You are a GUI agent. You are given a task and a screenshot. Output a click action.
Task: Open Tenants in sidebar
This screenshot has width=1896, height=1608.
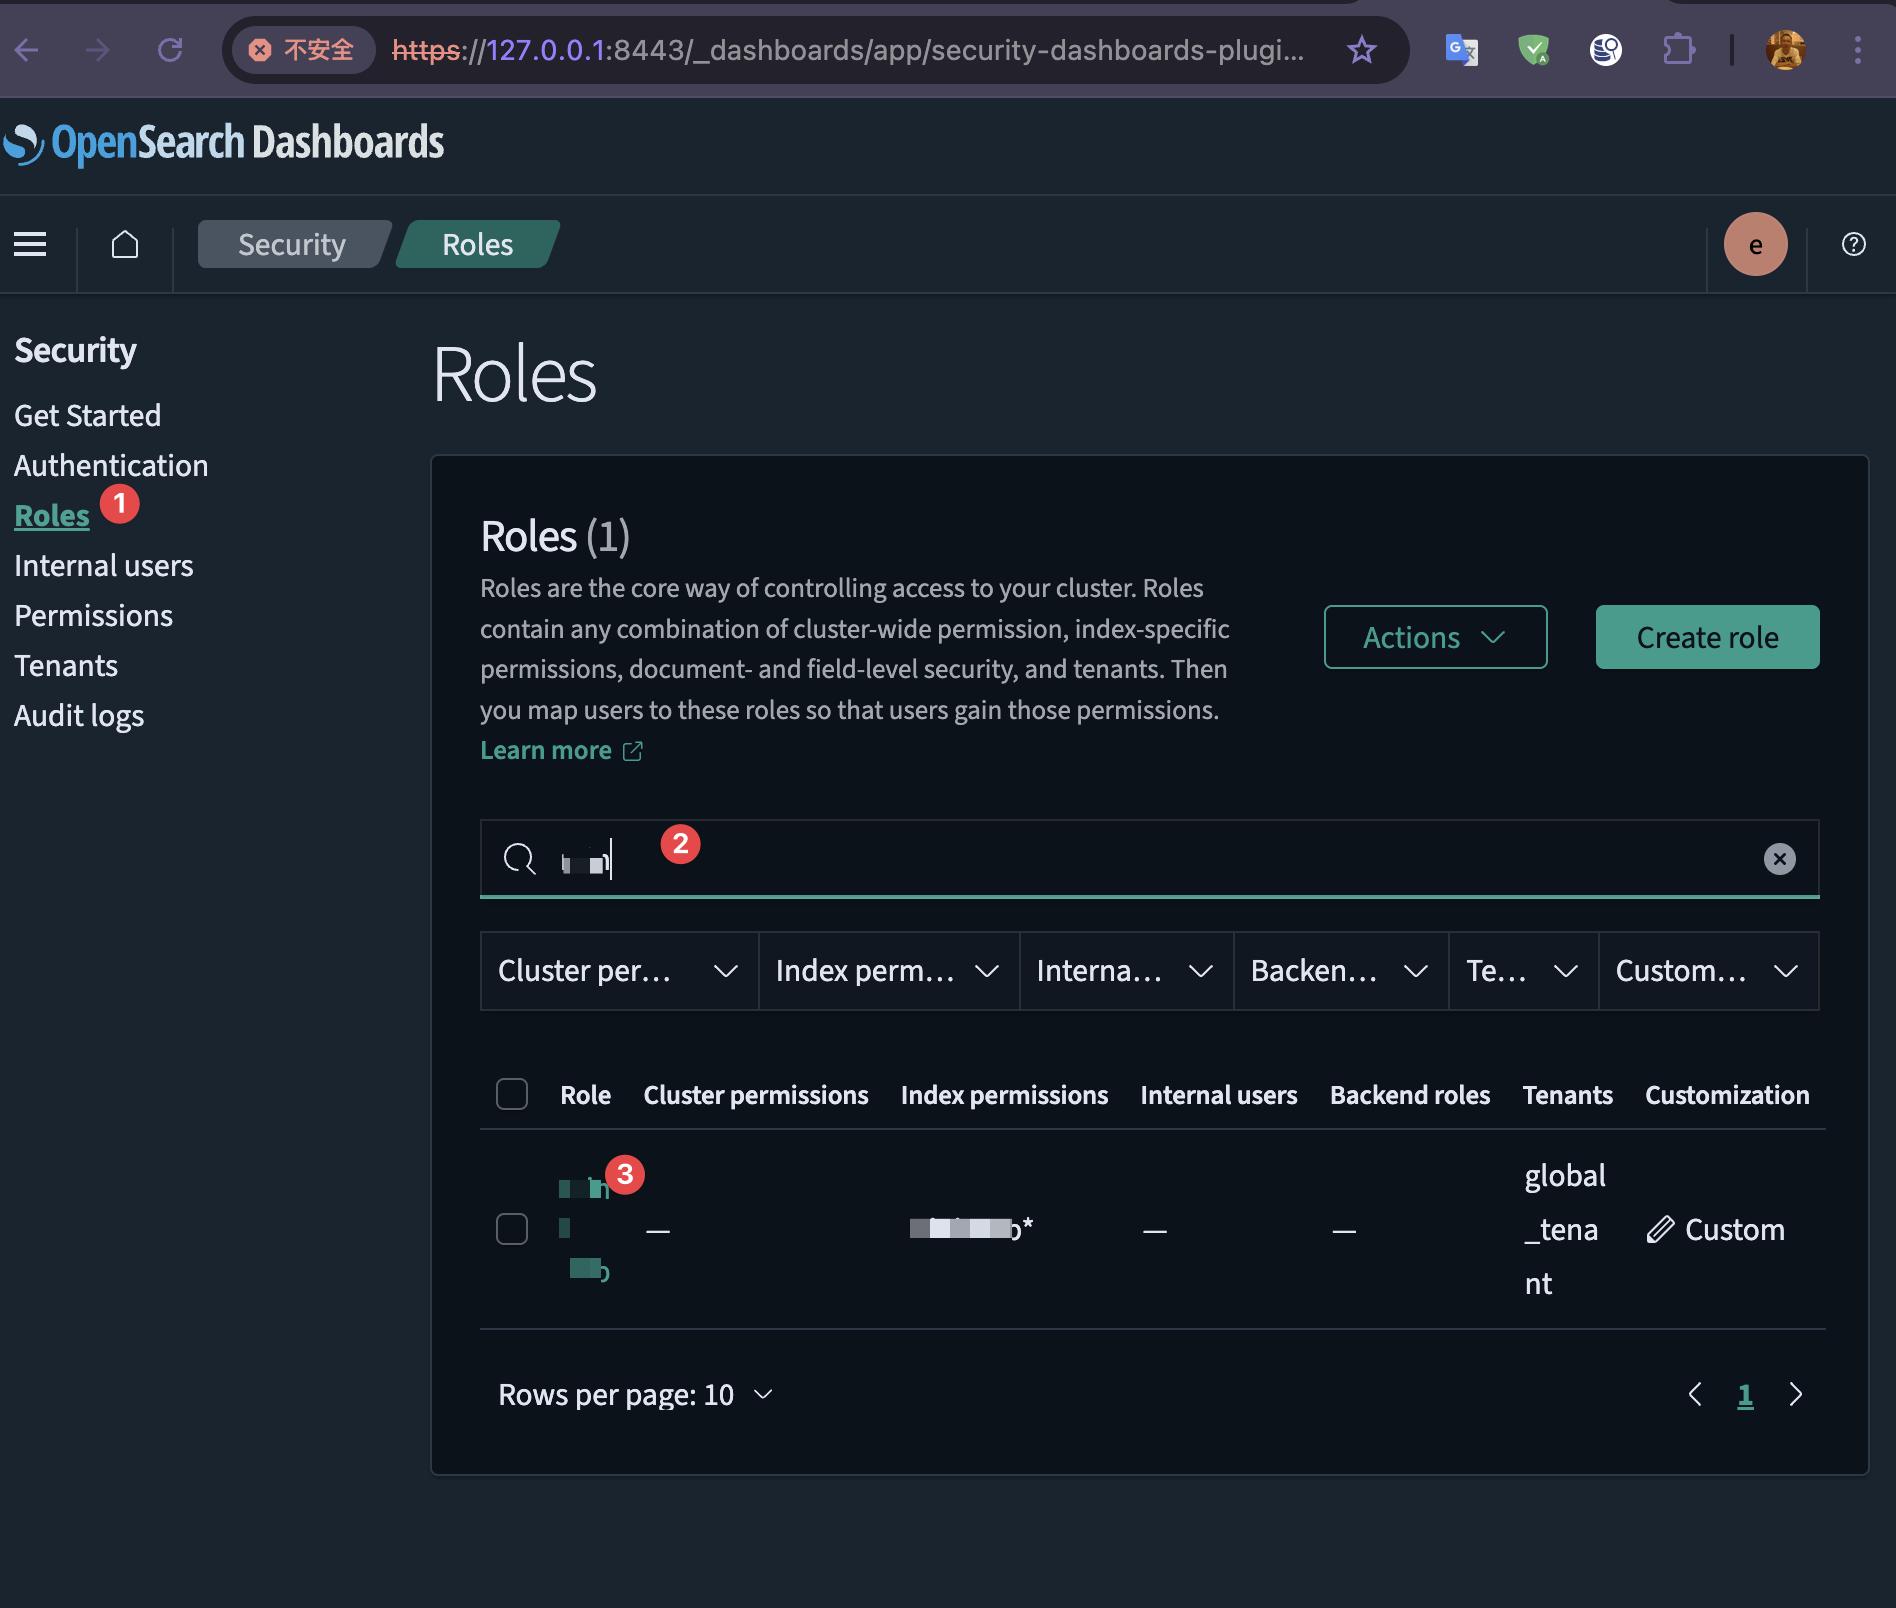pyautogui.click(x=66, y=665)
